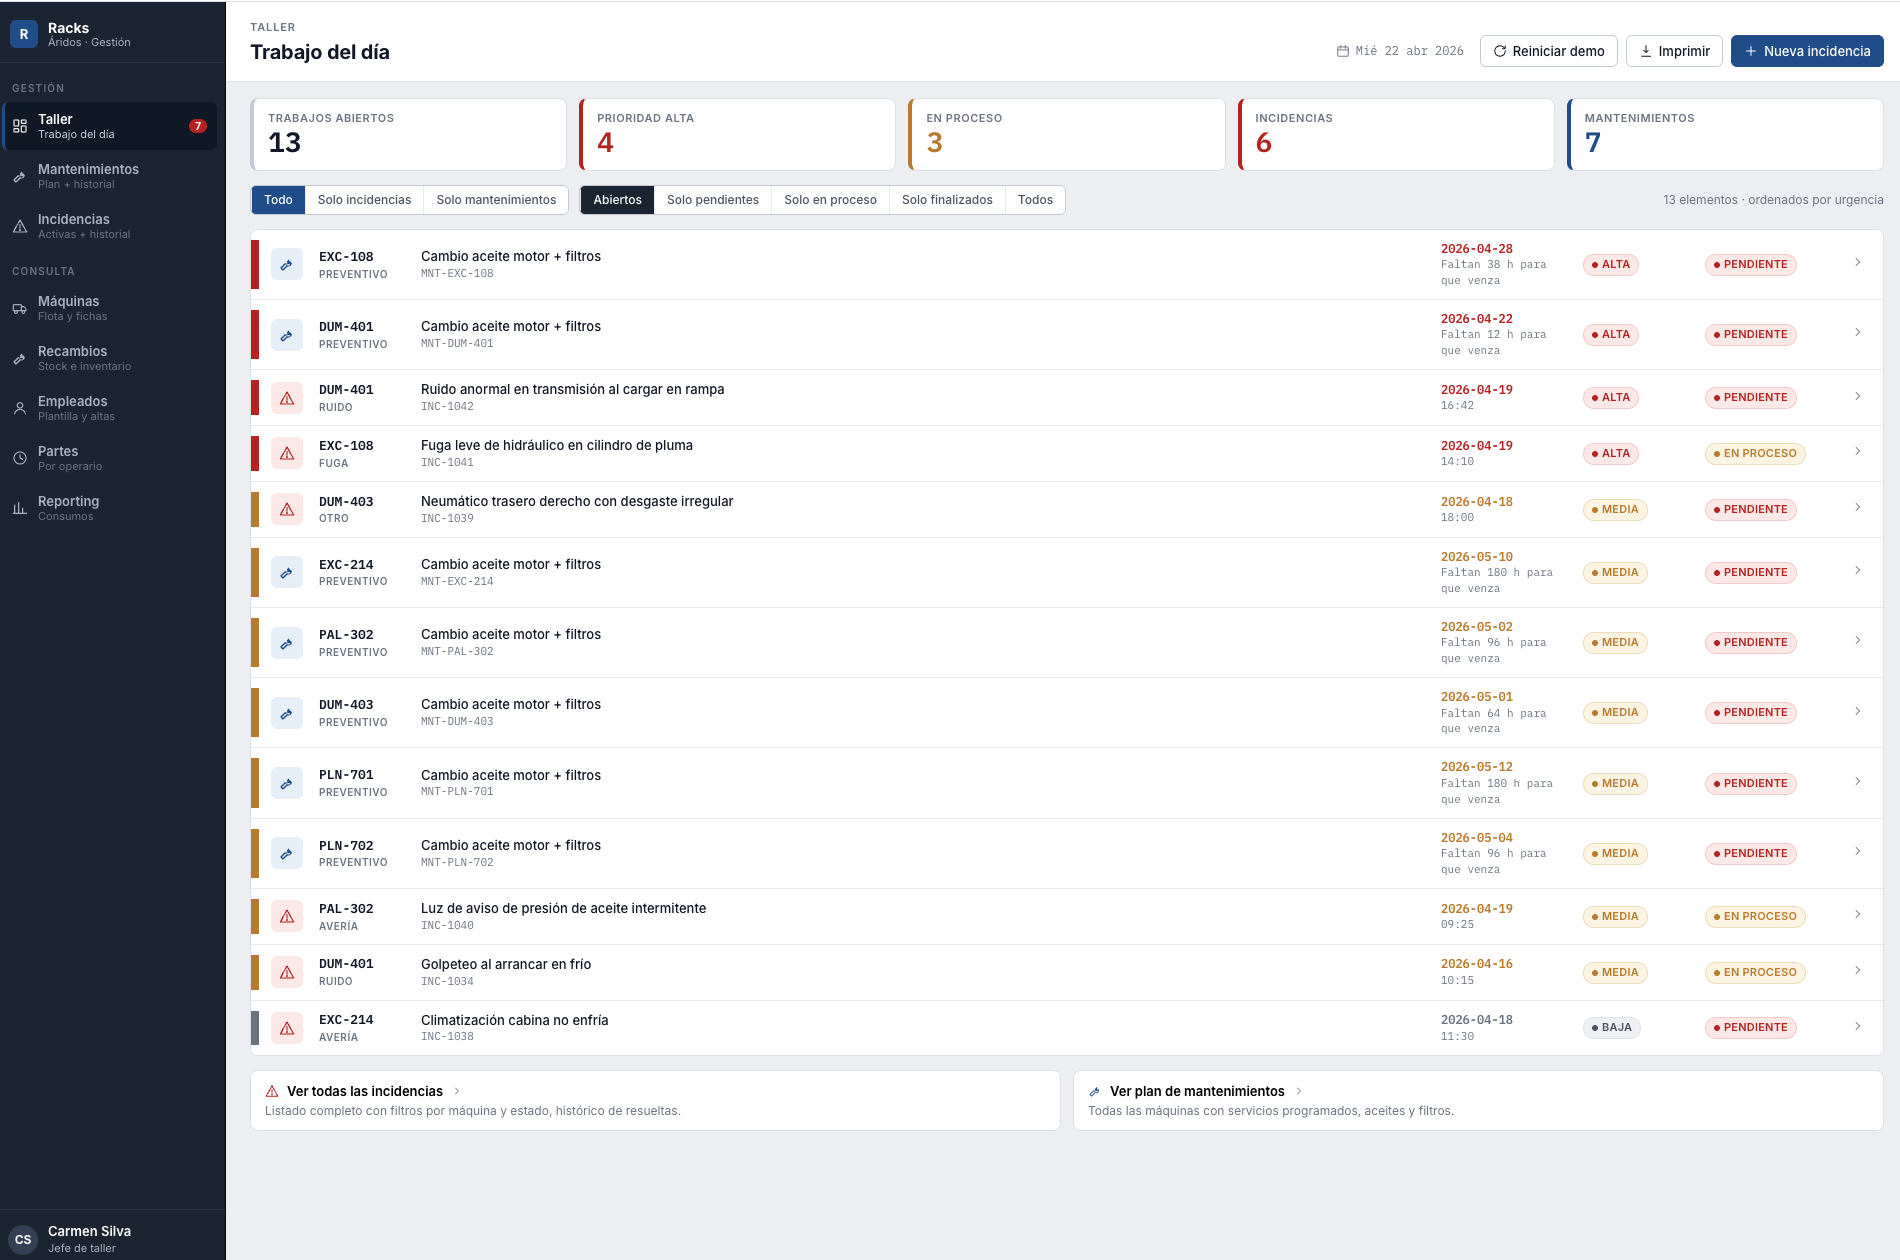Image resolution: width=1900 pixels, height=1260 pixels.
Task: Open Reporting consumos page
Action: (110, 508)
